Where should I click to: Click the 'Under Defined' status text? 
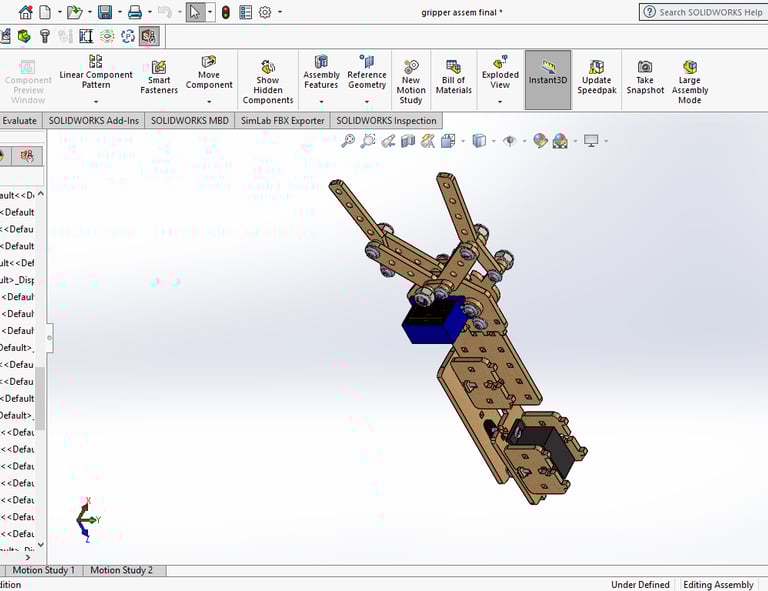click(x=640, y=585)
